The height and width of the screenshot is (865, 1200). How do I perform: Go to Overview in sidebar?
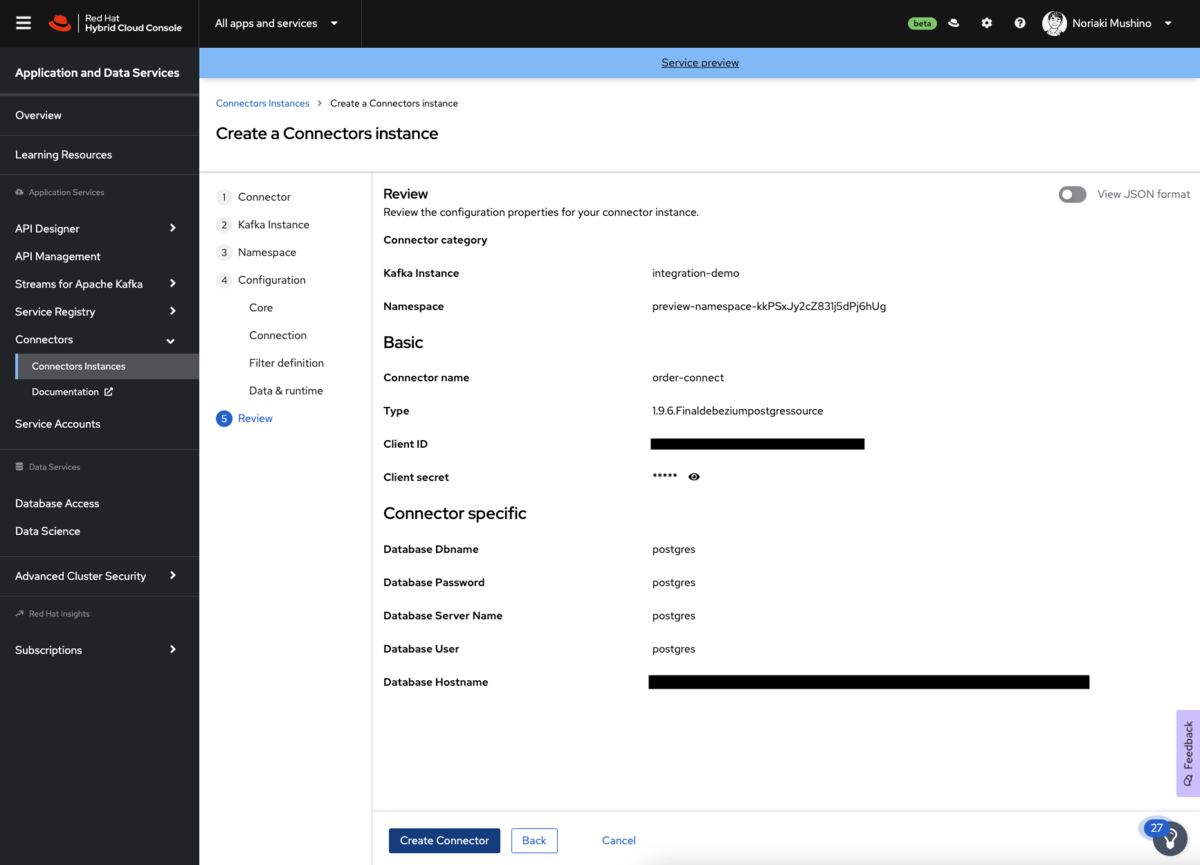point(38,115)
